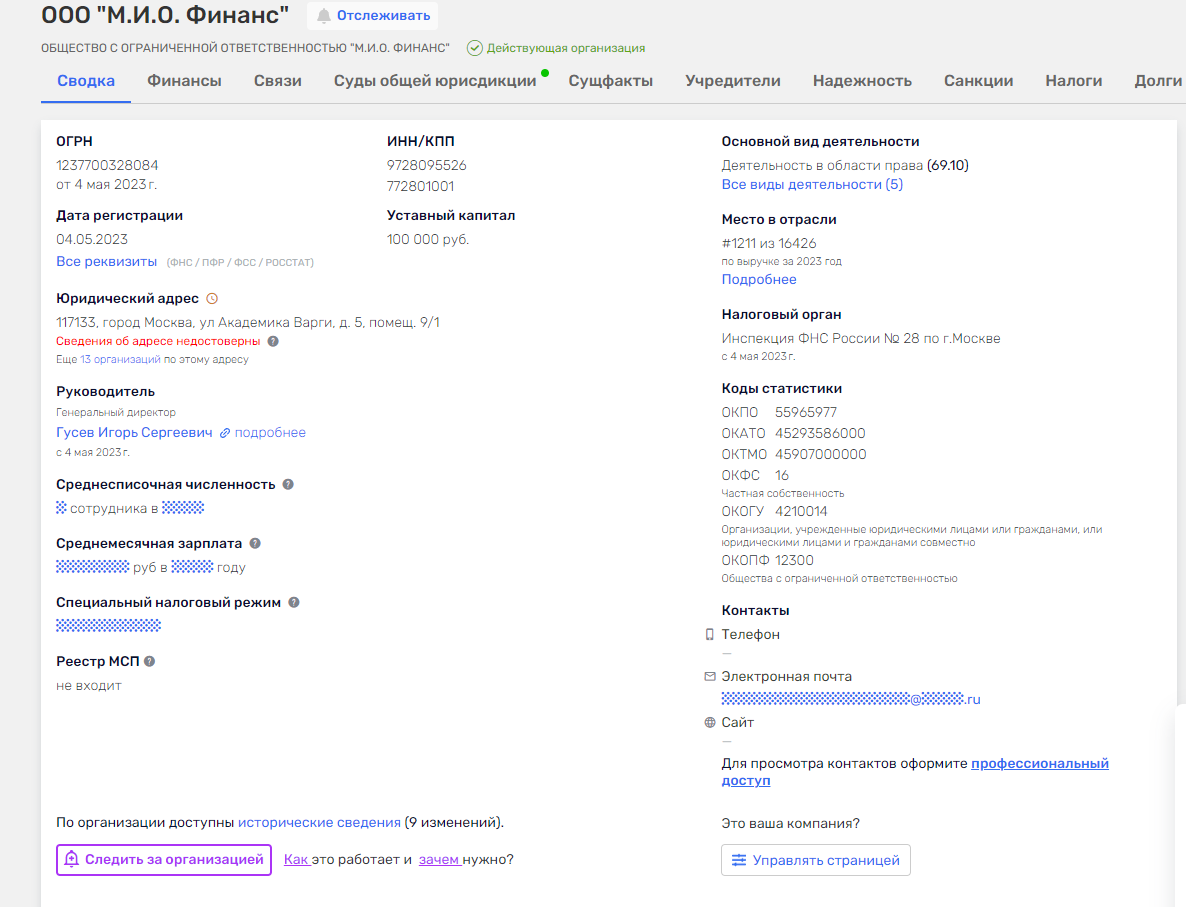Open help icon for Среднесписочная численность

pyautogui.click(x=288, y=484)
